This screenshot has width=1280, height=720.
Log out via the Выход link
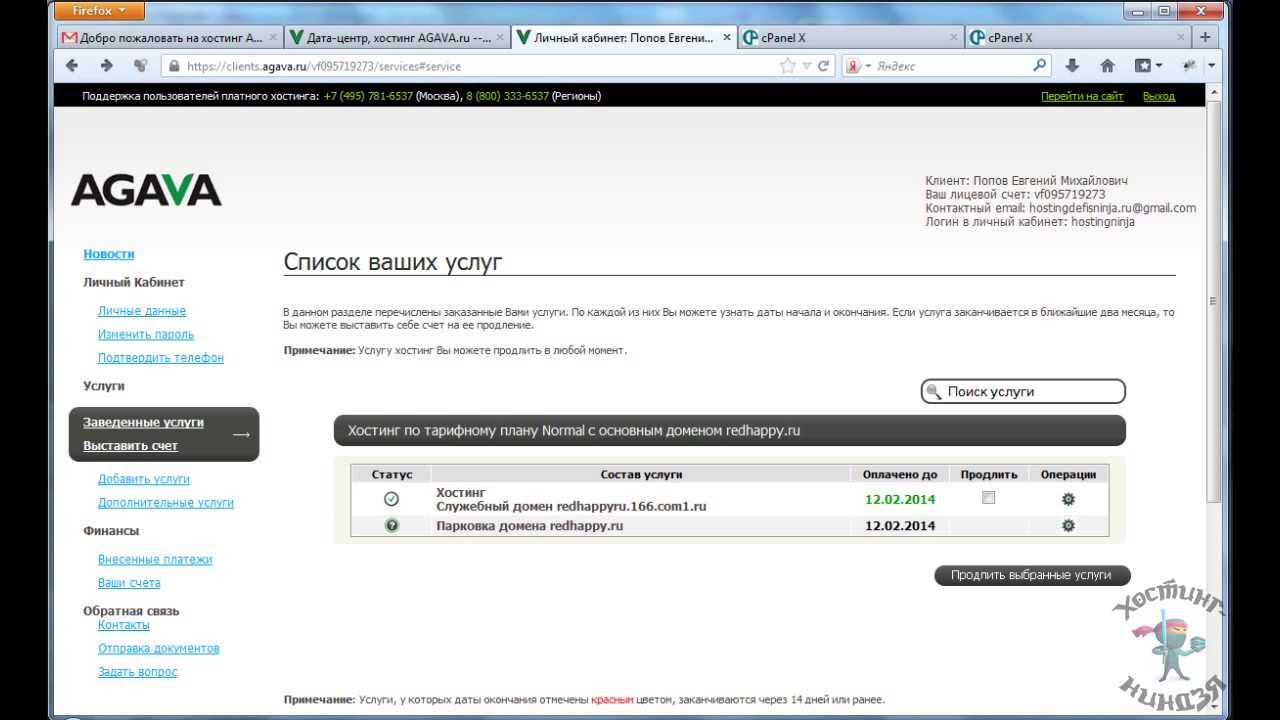[1159, 96]
